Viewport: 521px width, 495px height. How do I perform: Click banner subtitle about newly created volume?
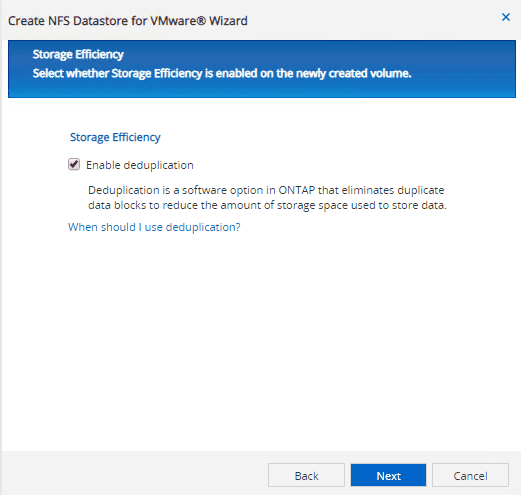[222, 73]
